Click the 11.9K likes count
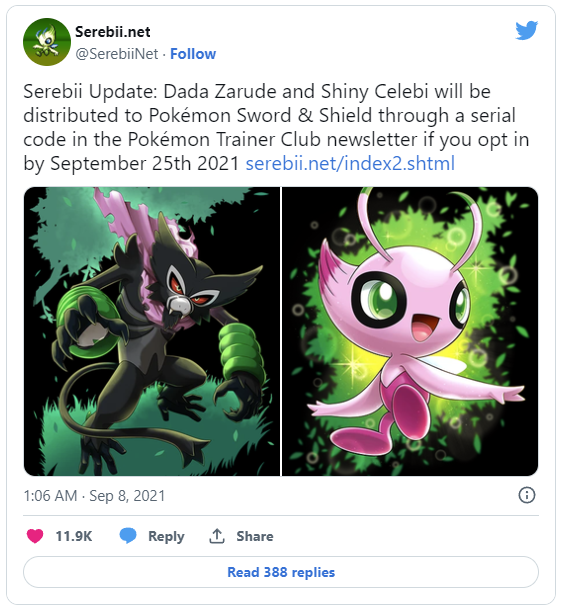Viewport: 563px width, 609px height. (74, 536)
